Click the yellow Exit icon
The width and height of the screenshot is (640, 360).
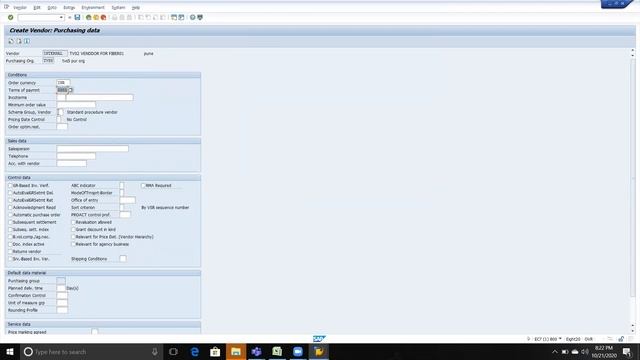coord(96,18)
